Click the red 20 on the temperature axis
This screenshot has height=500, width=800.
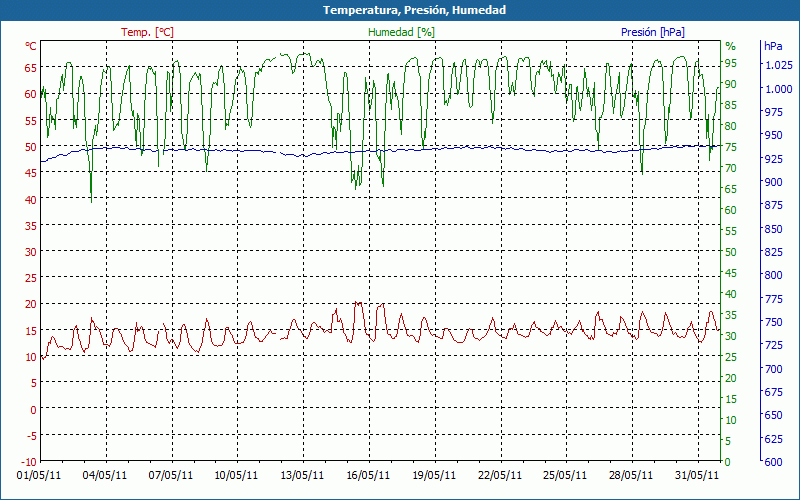point(31,305)
